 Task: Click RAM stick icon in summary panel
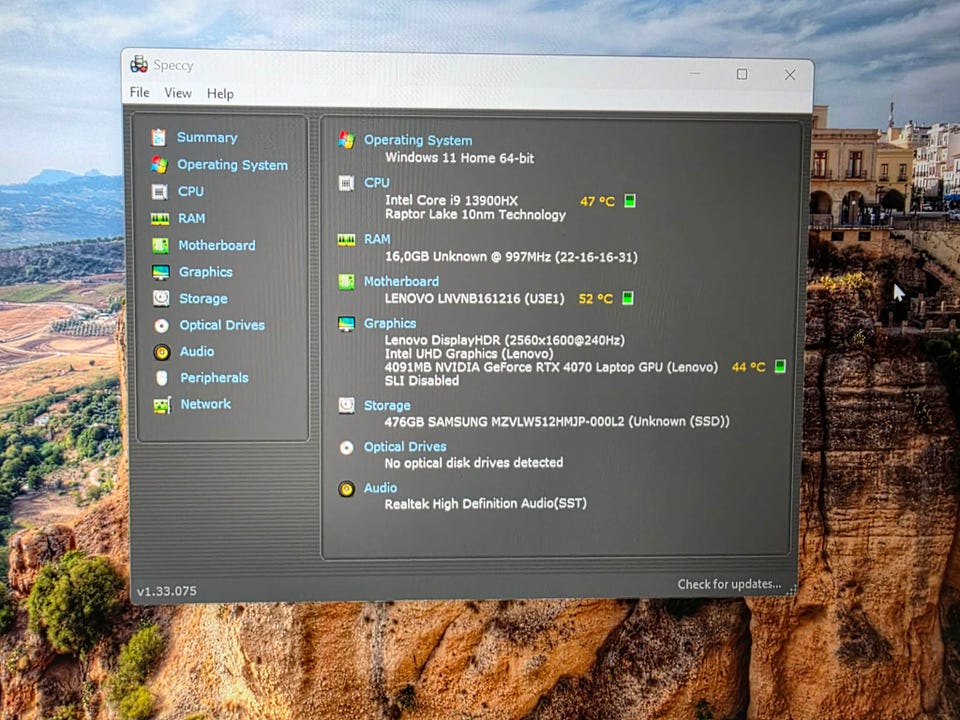[347, 239]
